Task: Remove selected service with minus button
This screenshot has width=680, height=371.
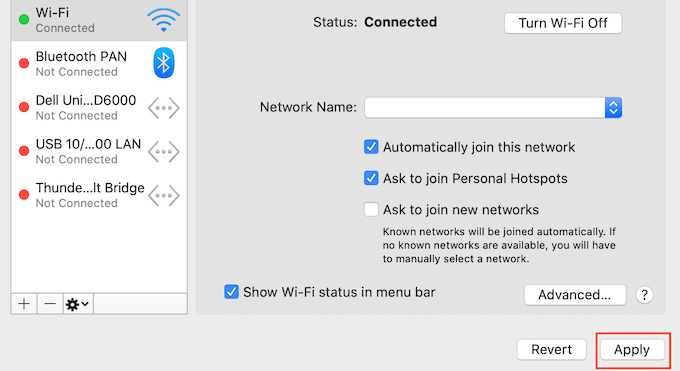Action: coord(50,304)
